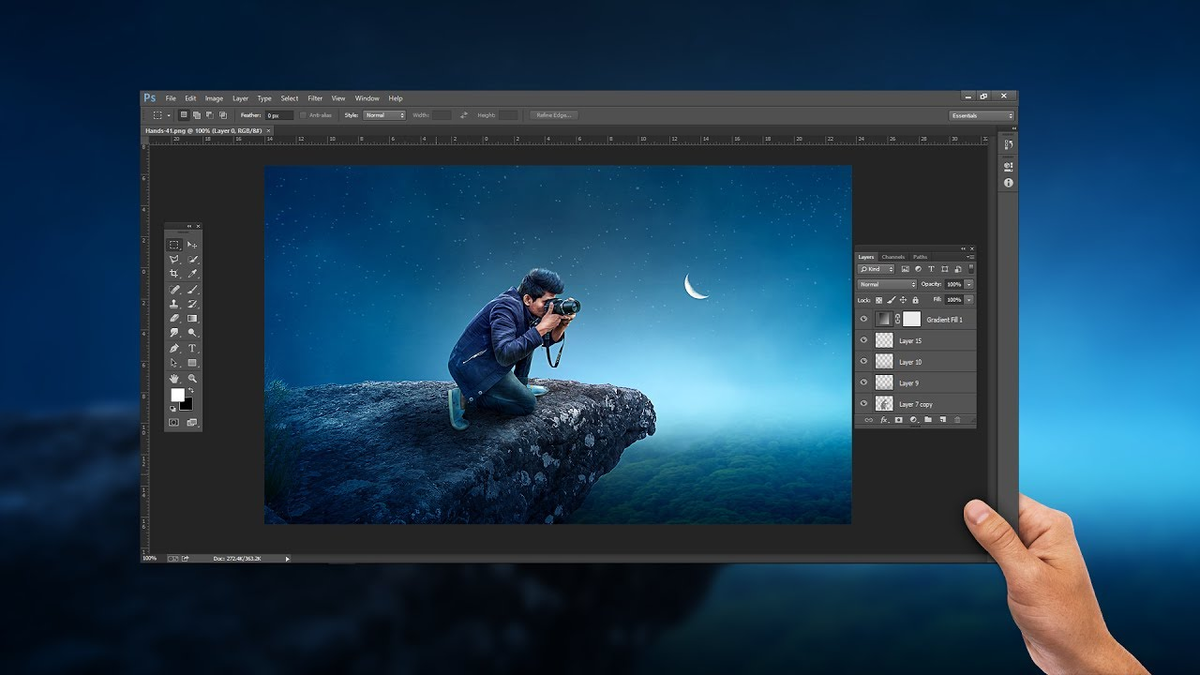Delete layer with trash icon
1200x675 pixels.
[x=957, y=420]
